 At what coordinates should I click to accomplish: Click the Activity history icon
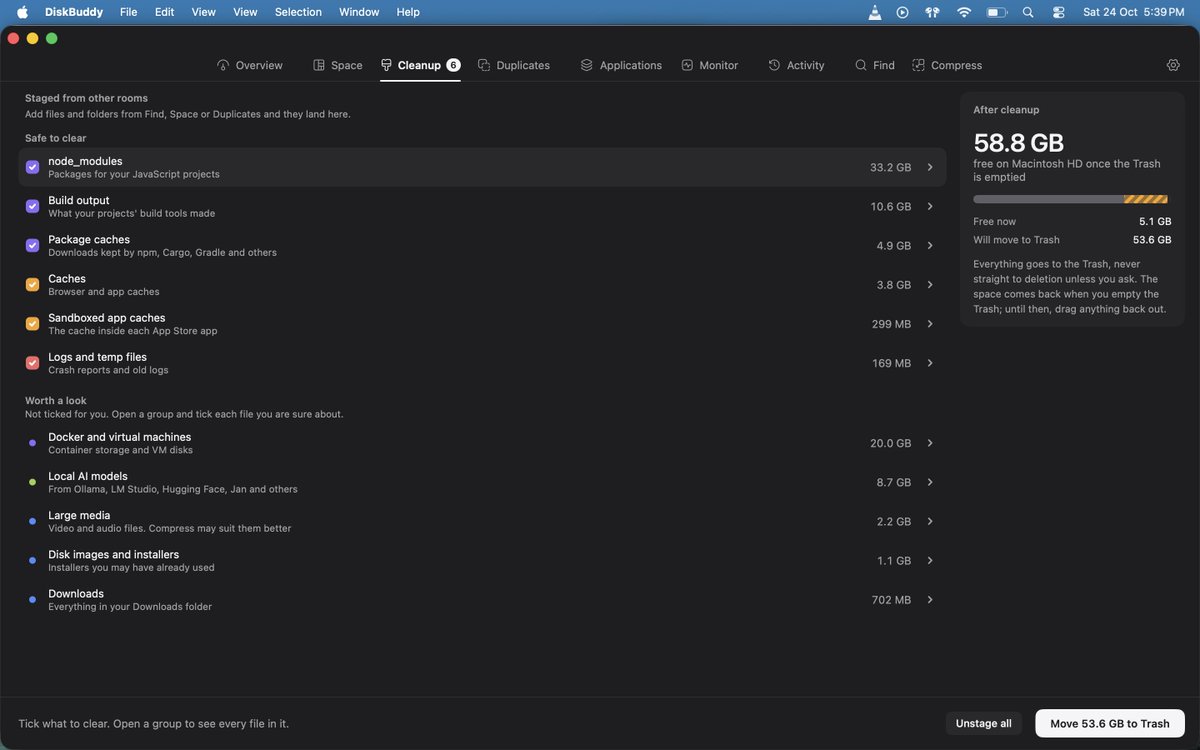774,65
